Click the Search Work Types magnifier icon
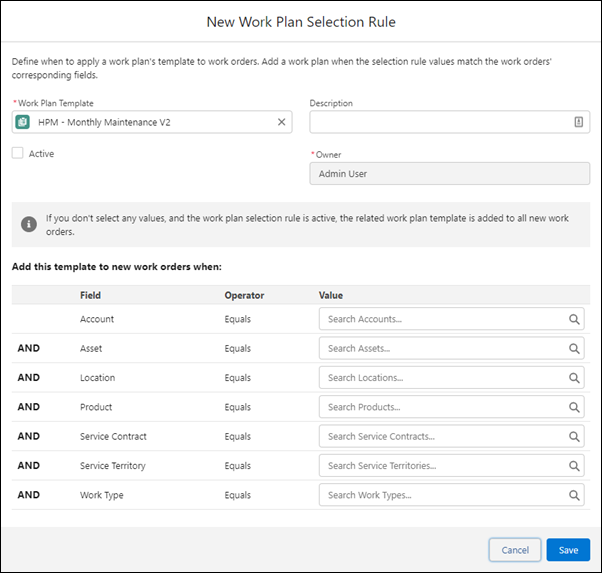The image size is (602, 573). (x=574, y=495)
